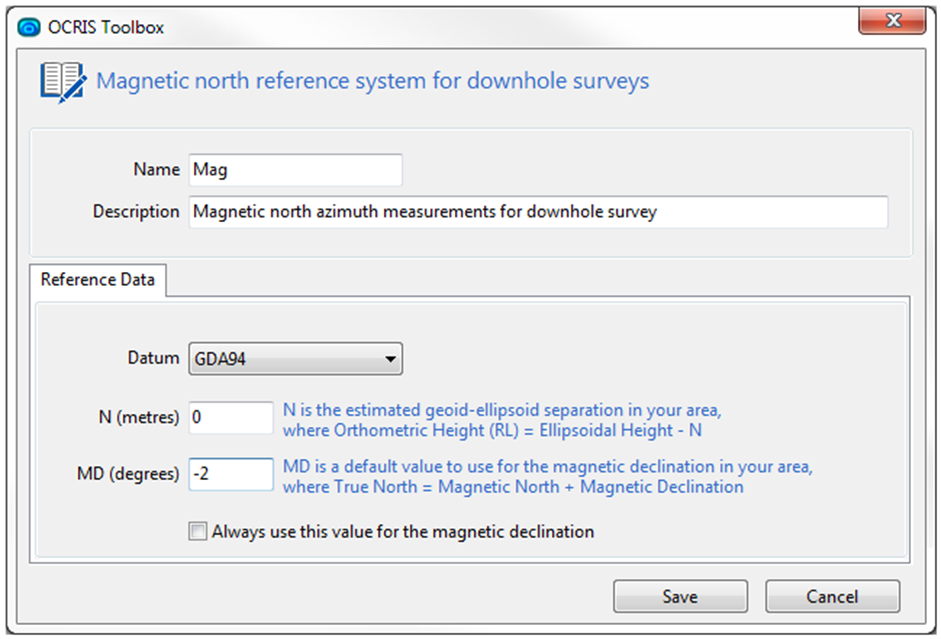Click the MD magnetic declination help text

(547, 476)
